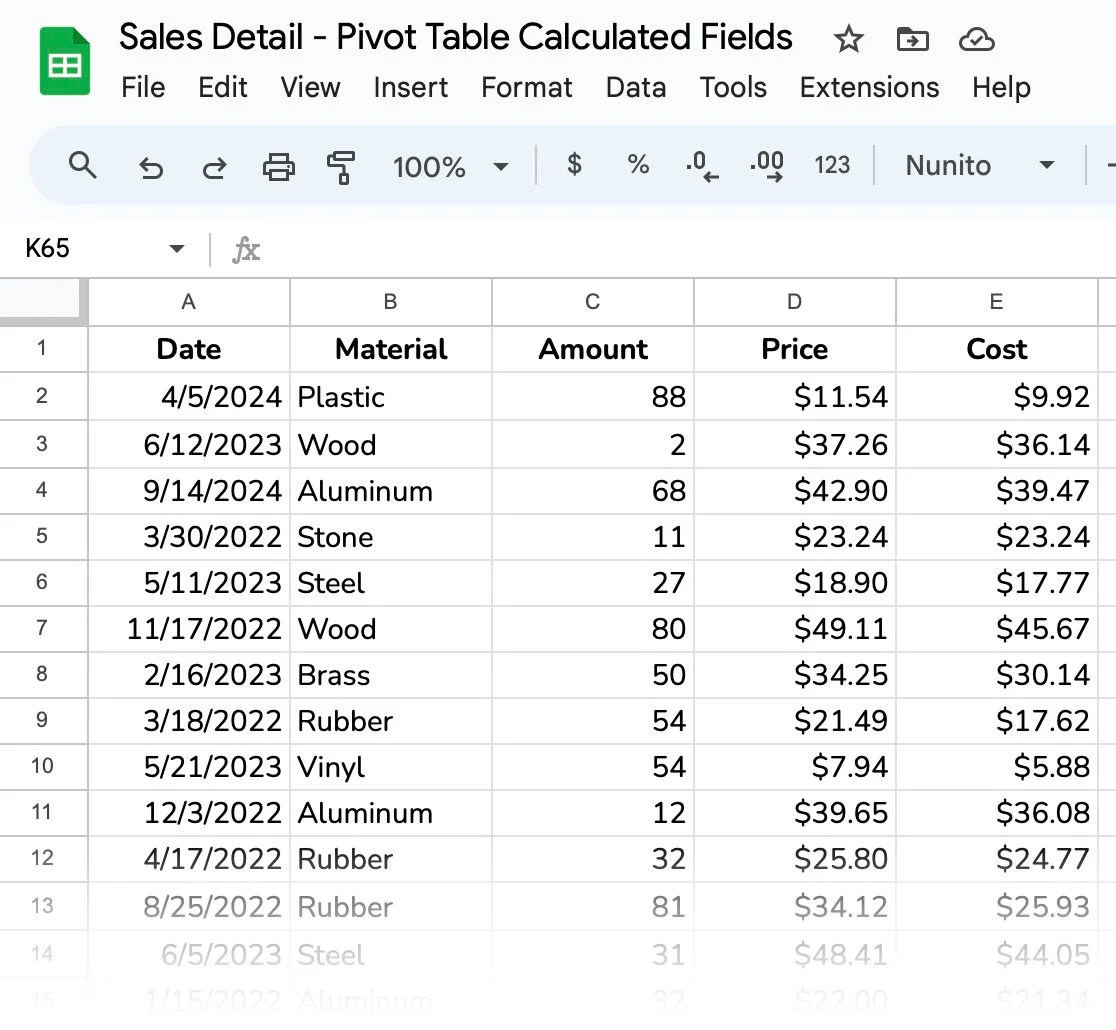Image resolution: width=1116 pixels, height=1030 pixels.
Task: Open the 123 more formats button
Action: click(832, 166)
